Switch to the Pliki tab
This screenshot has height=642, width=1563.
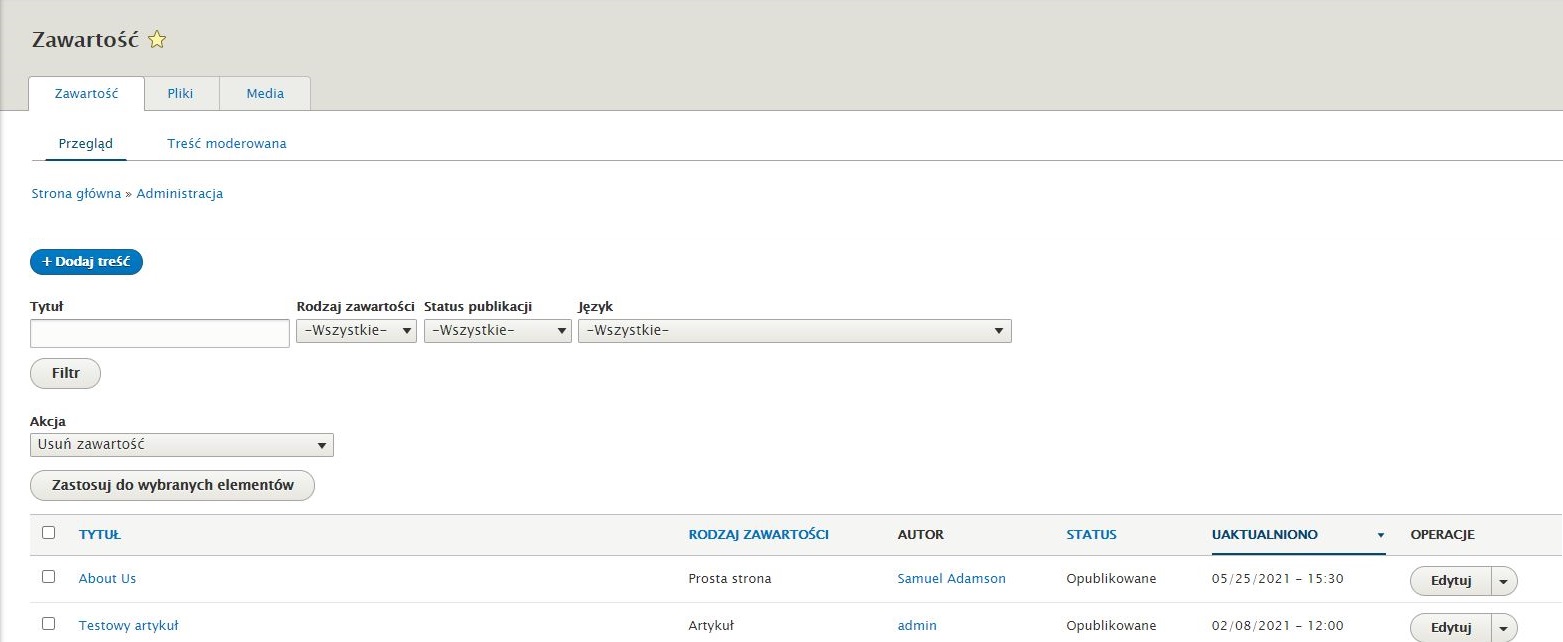pyautogui.click(x=181, y=93)
